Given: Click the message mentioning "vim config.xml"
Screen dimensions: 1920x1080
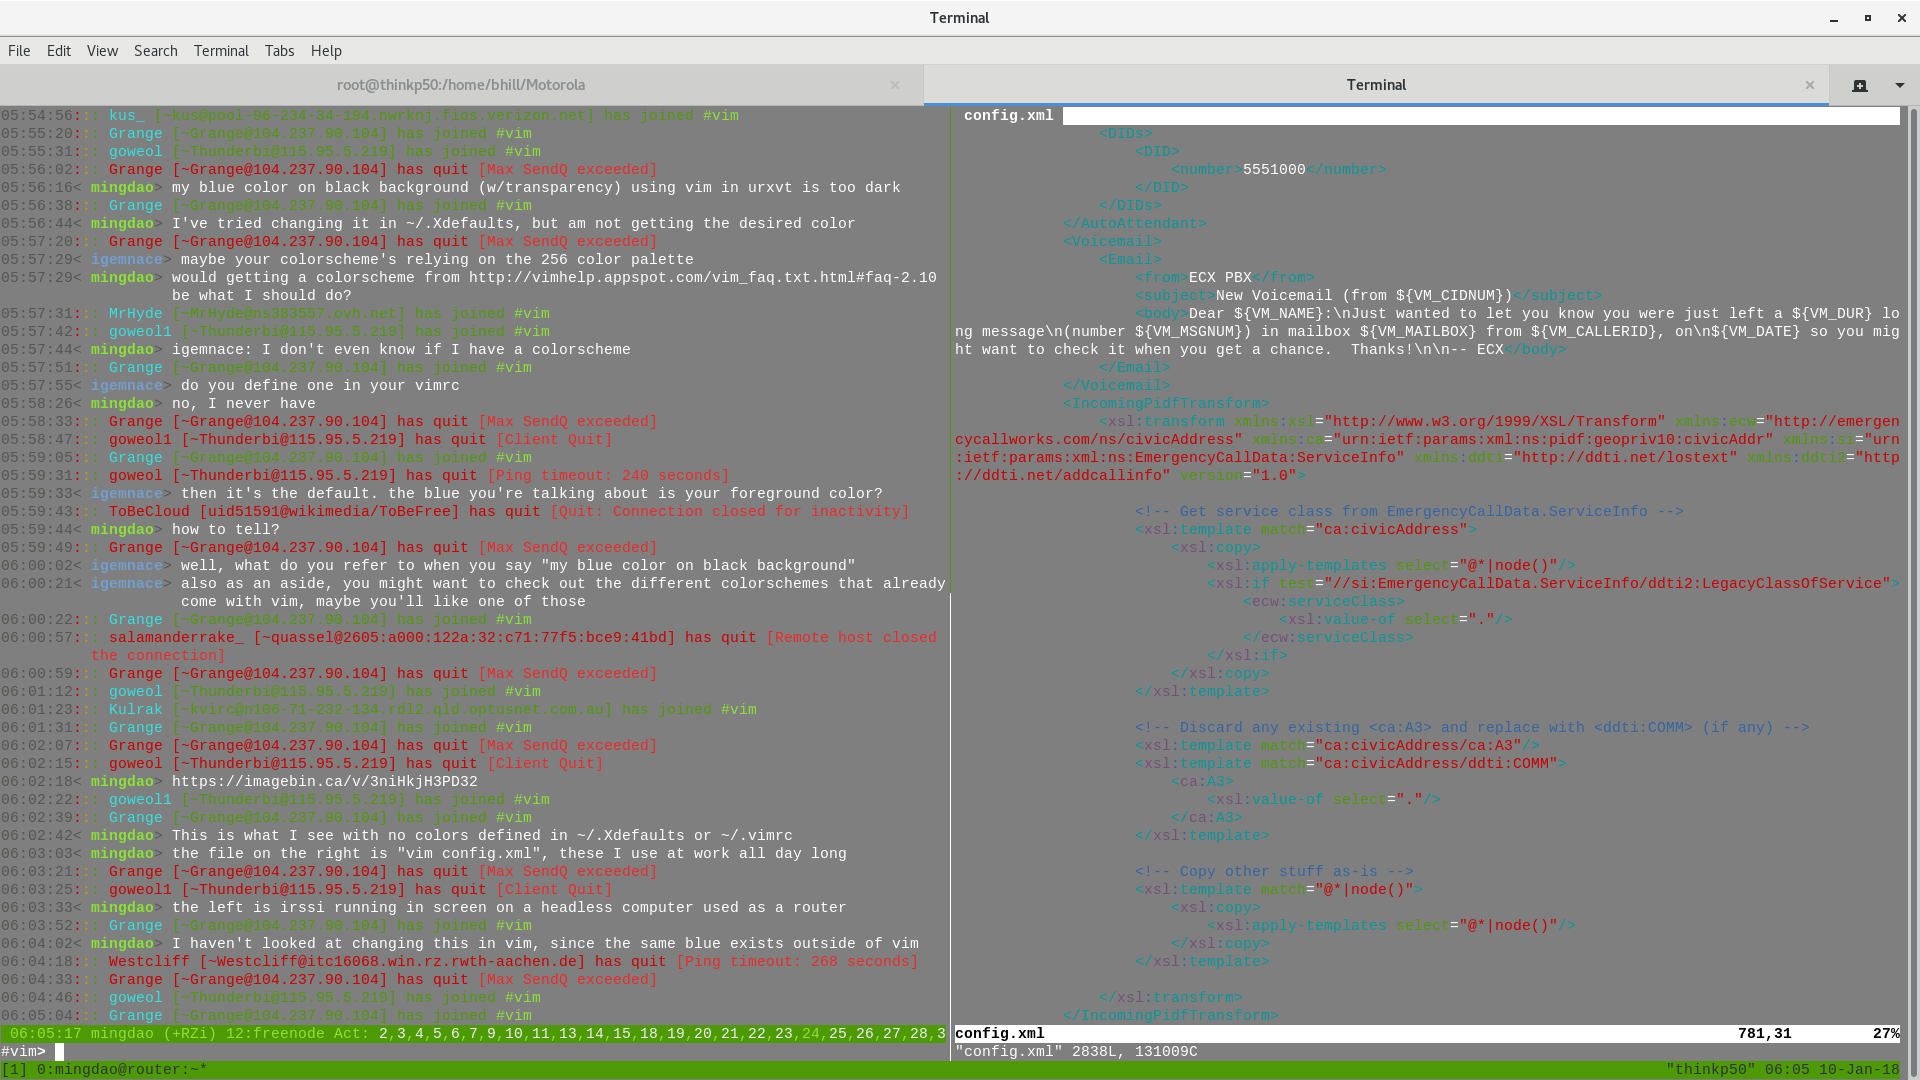Looking at the screenshot, I should pos(509,854).
